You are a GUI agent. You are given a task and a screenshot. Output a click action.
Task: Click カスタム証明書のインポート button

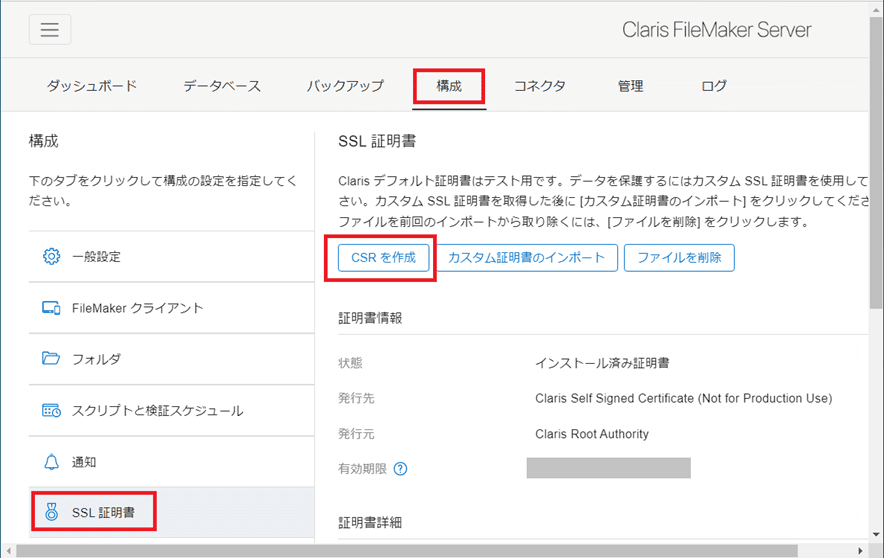pos(527,258)
